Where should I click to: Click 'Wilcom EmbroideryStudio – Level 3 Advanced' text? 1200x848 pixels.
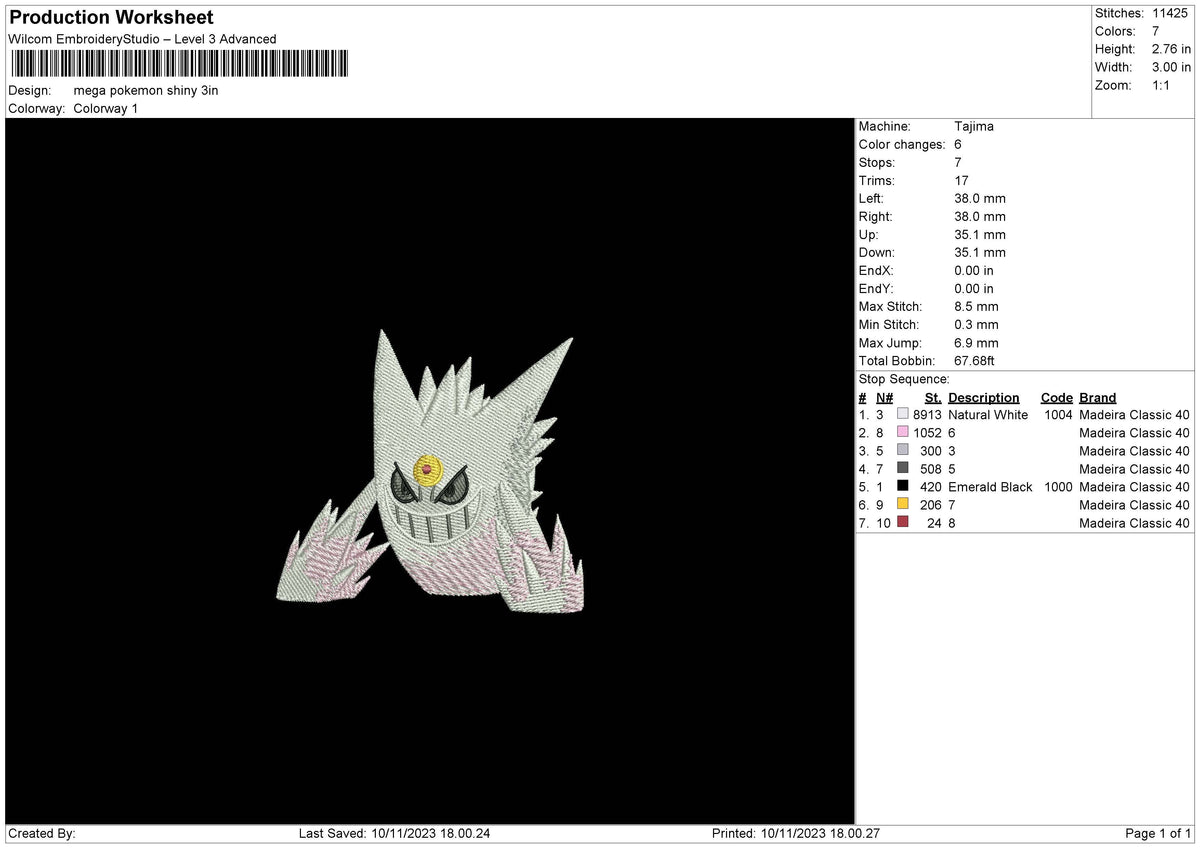coord(142,39)
